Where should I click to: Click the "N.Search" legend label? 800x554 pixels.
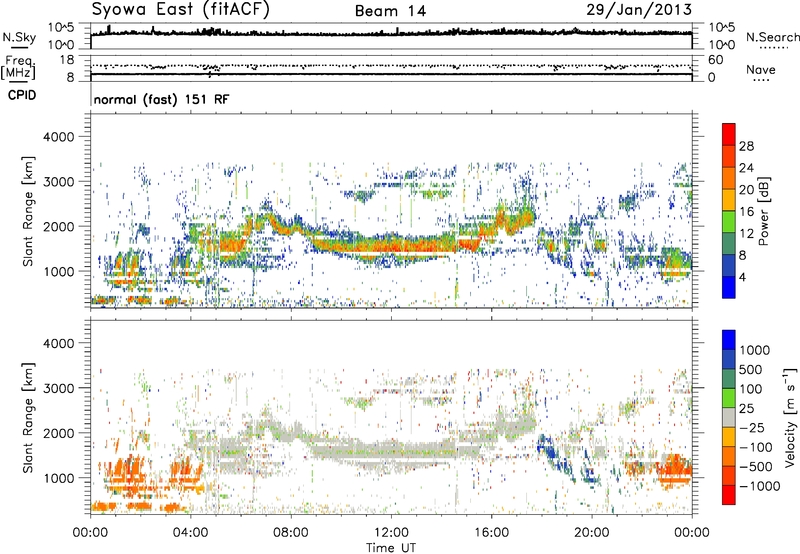(772, 37)
